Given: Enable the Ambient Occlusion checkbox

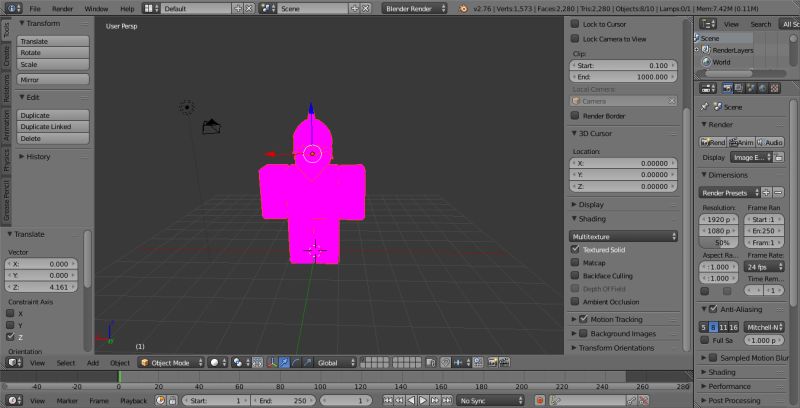Looking at the screenshot, I should 575,301.
